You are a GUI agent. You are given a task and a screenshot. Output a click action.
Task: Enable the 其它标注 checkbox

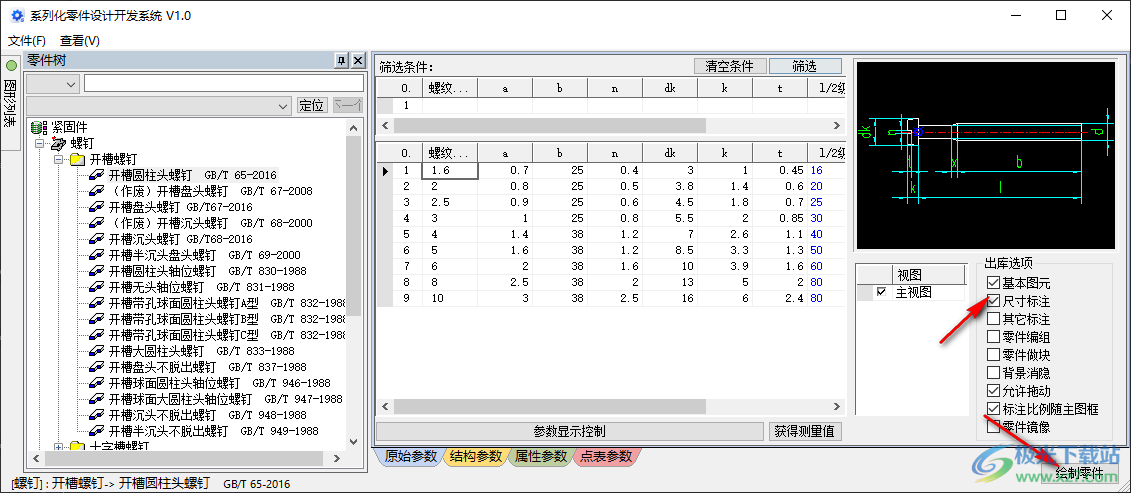(993, 318)
